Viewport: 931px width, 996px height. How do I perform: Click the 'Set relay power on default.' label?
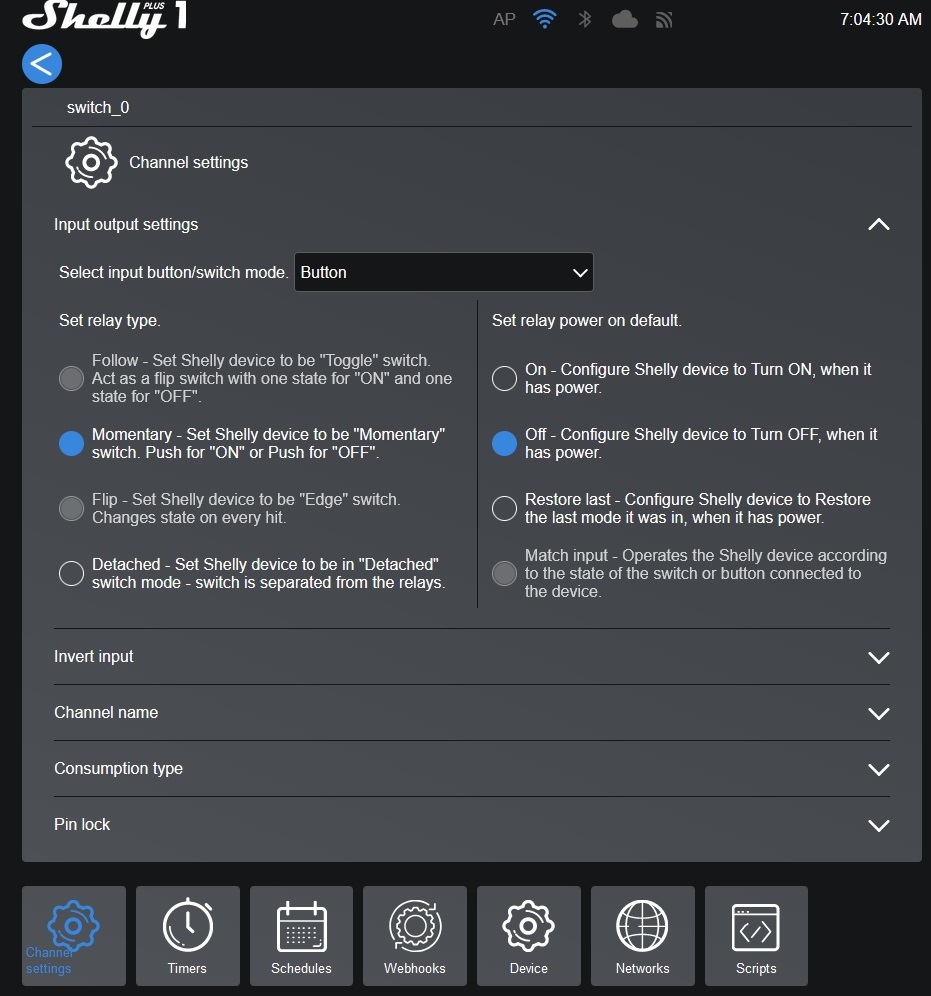[587, 321]
